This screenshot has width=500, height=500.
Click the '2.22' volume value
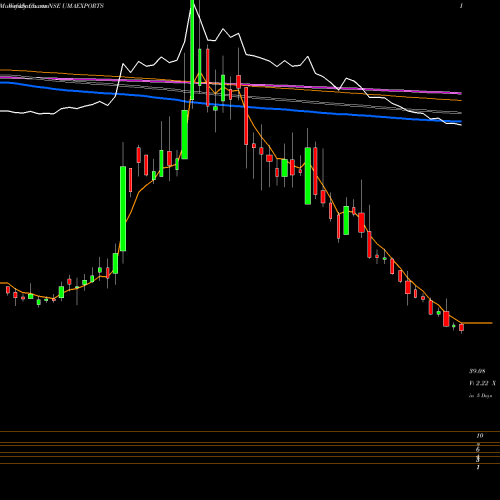(482, 383)
